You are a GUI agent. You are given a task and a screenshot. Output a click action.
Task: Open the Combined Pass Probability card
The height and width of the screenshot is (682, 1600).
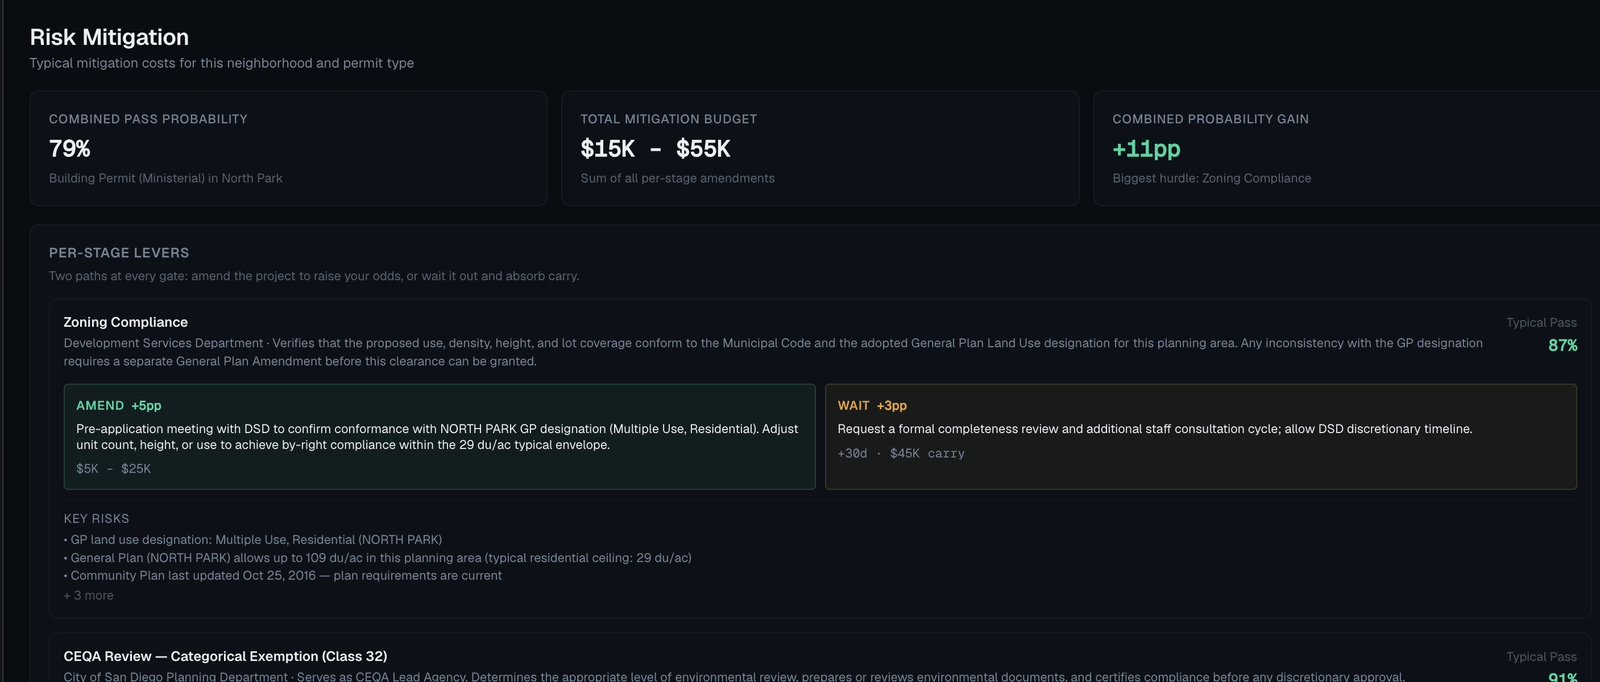coord(288,148)
